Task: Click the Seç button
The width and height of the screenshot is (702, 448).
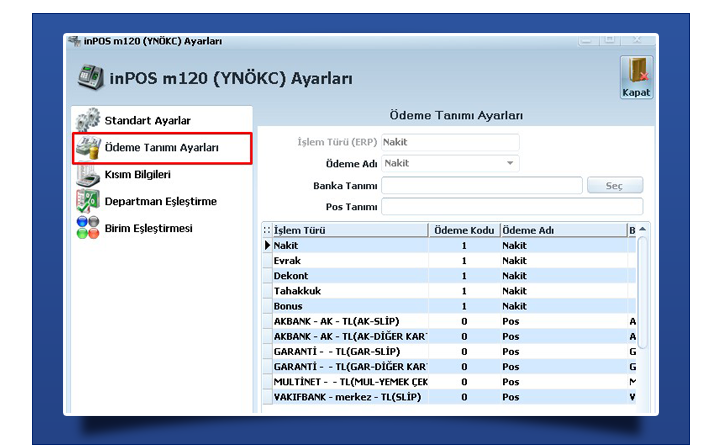Action: pos(615,185)
